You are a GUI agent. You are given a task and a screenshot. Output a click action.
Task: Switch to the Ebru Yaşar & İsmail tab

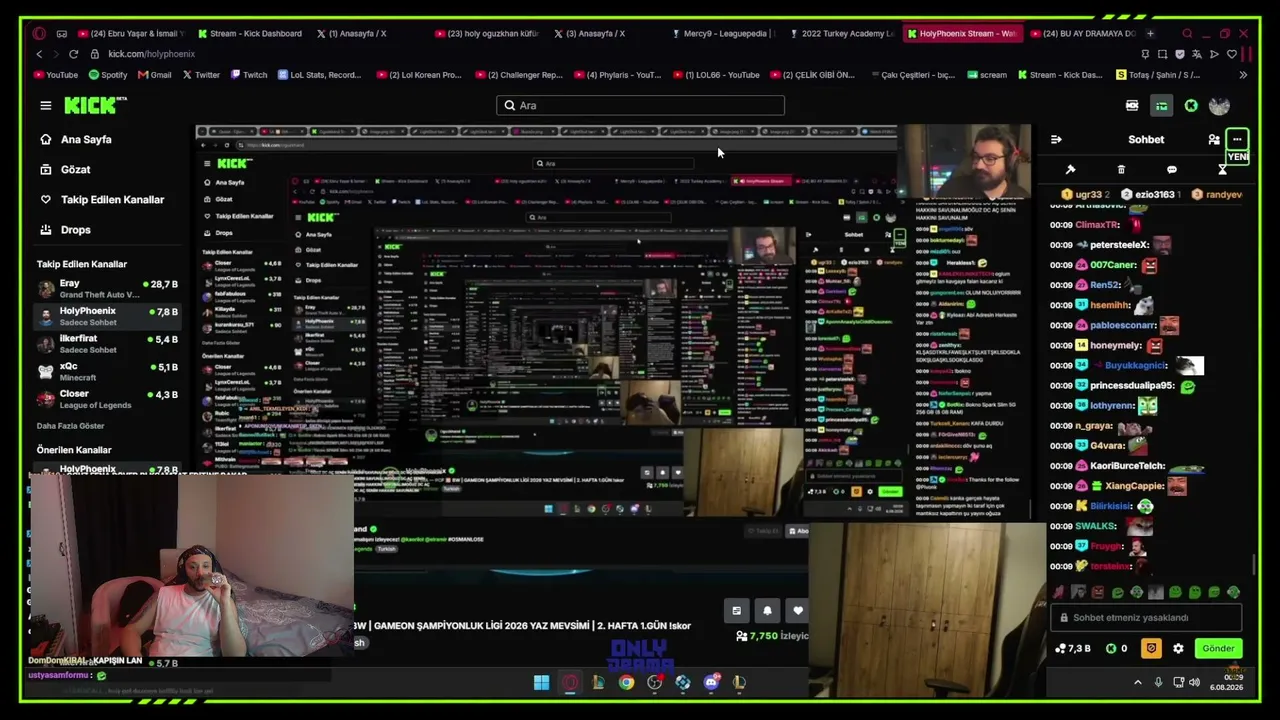coord(130,33)
